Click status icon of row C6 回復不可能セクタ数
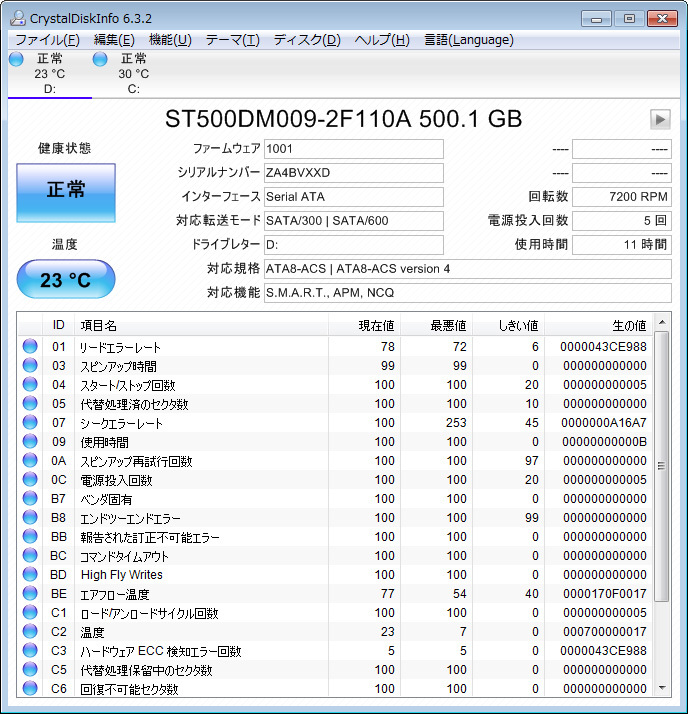The width and height of the screenshot is (688, 714). [30, 688]
